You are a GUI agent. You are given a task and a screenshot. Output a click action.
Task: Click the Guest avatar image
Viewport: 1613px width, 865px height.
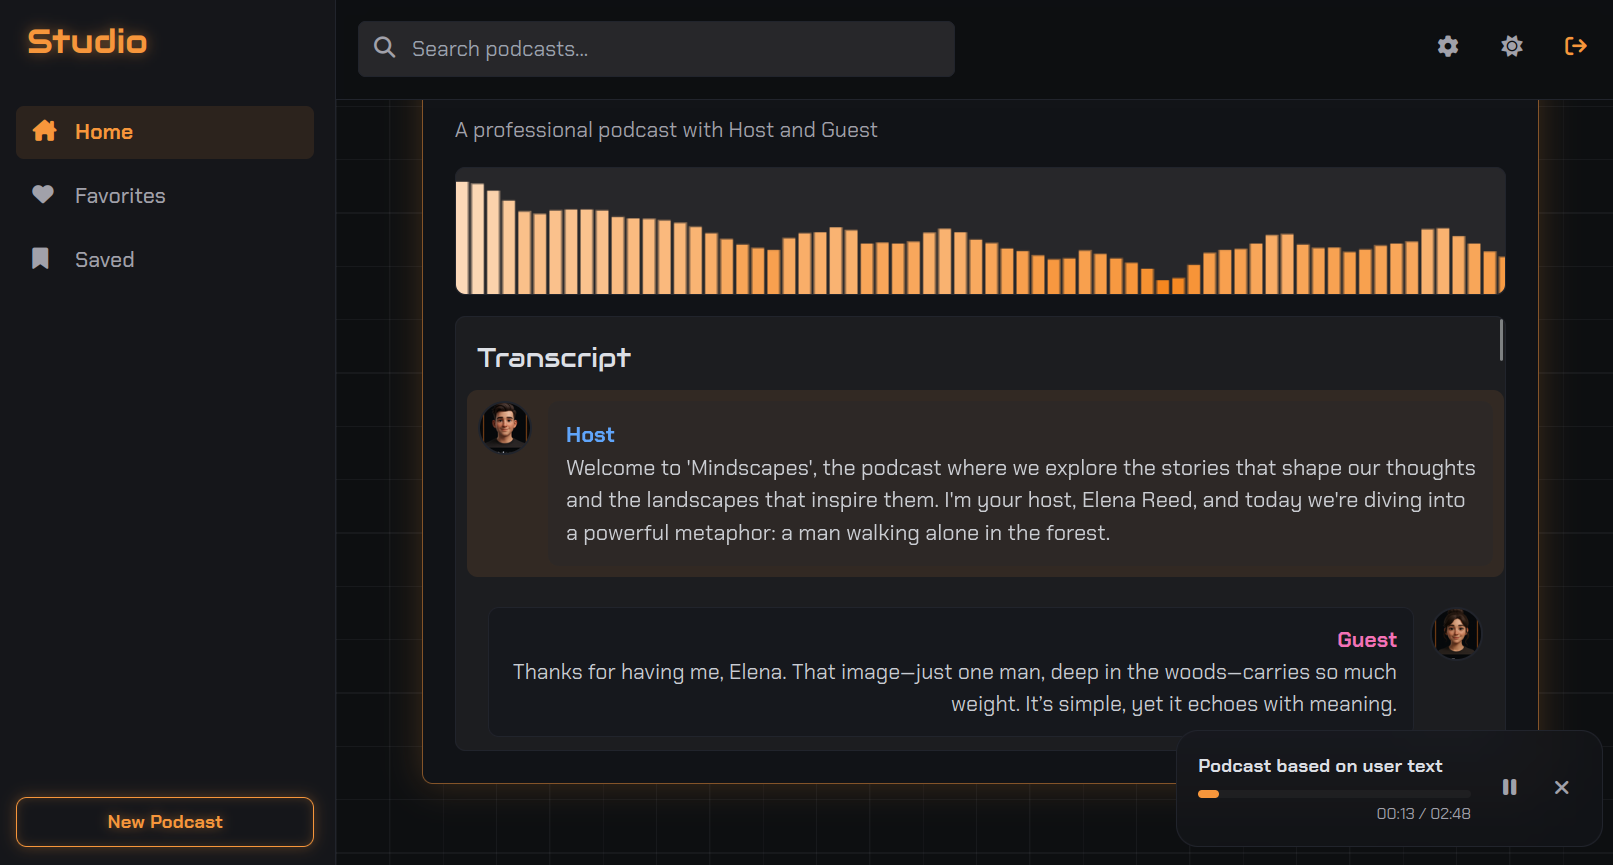(1456, 633)
